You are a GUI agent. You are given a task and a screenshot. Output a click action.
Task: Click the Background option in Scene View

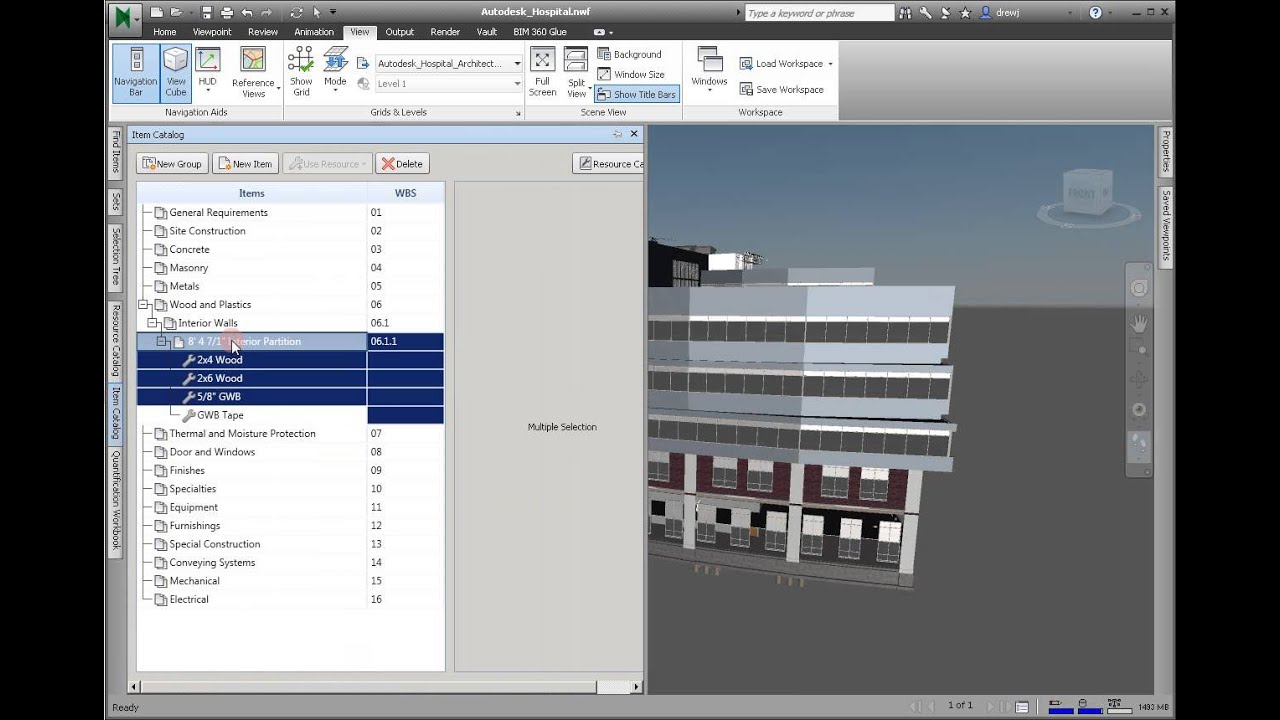point(630,54)
